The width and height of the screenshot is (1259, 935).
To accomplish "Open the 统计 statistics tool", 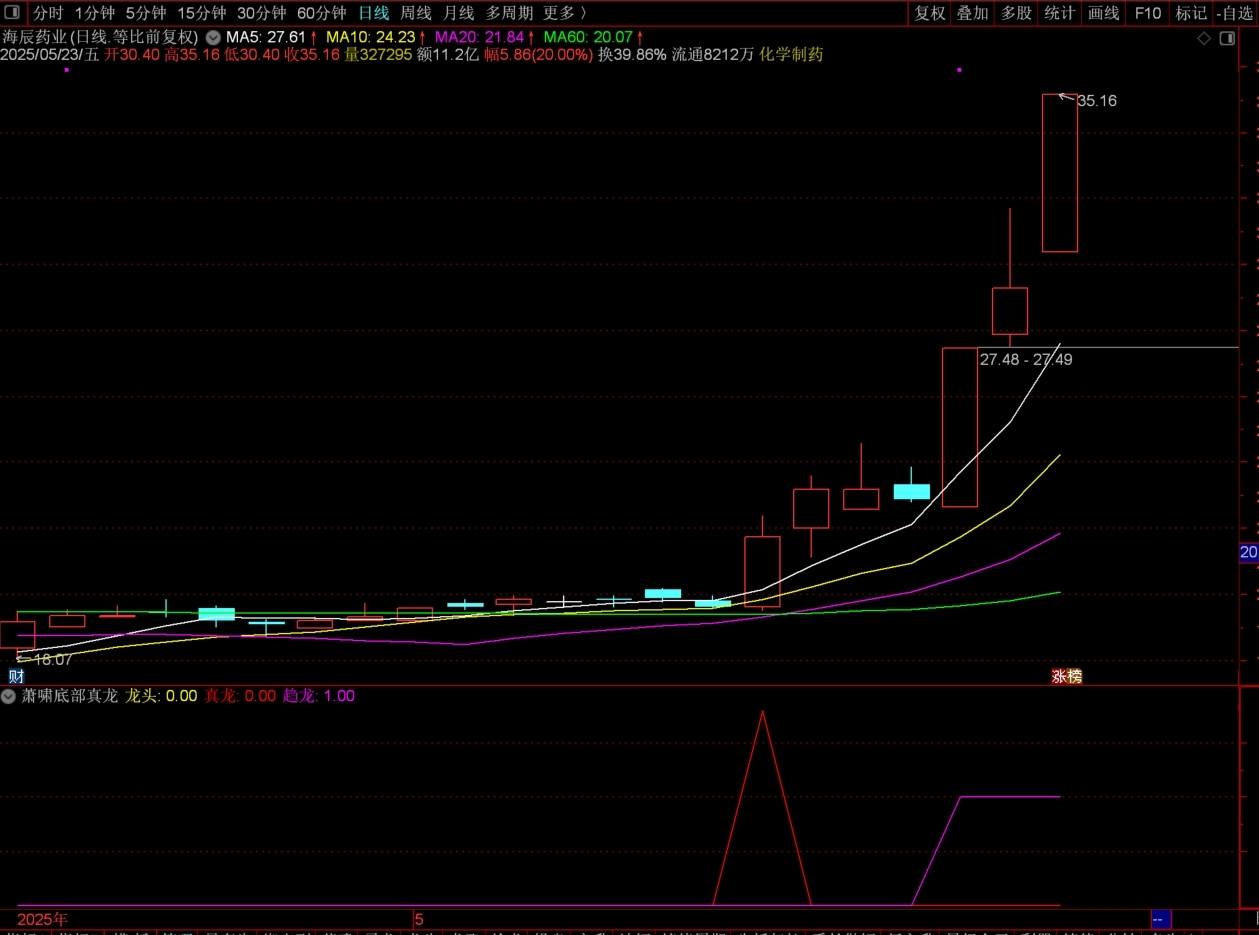I will tap(1059, 13).
